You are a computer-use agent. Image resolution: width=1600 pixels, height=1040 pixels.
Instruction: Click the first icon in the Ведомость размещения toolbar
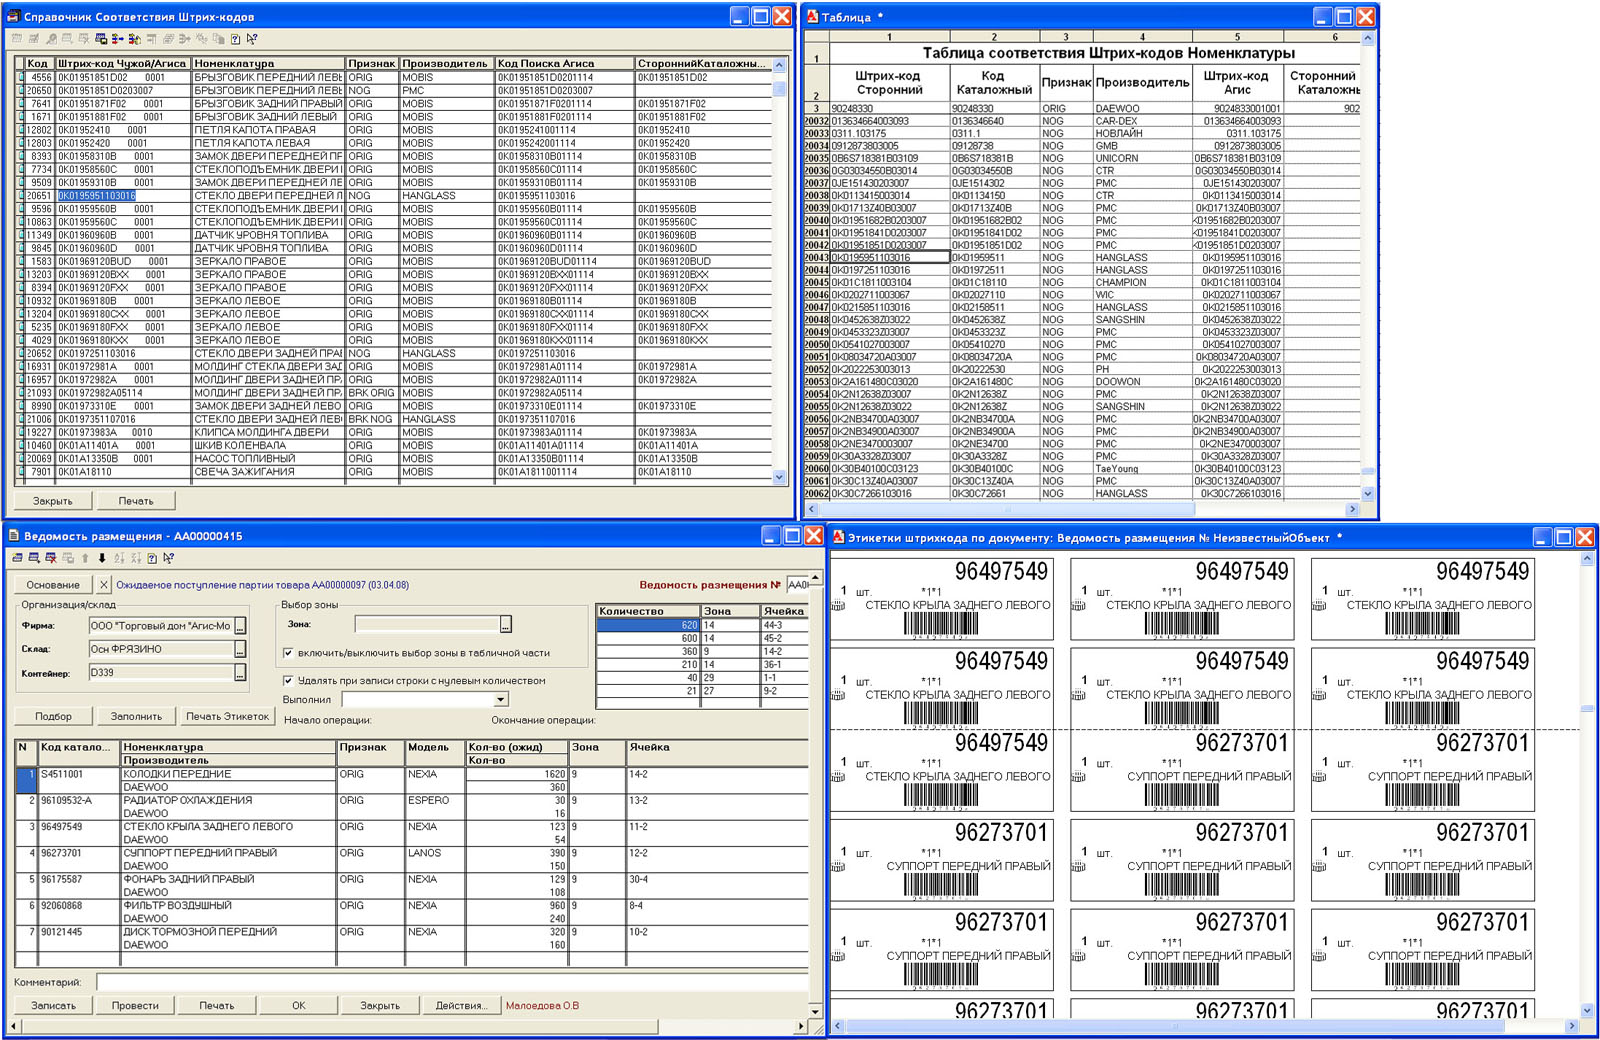pos(17,558)
